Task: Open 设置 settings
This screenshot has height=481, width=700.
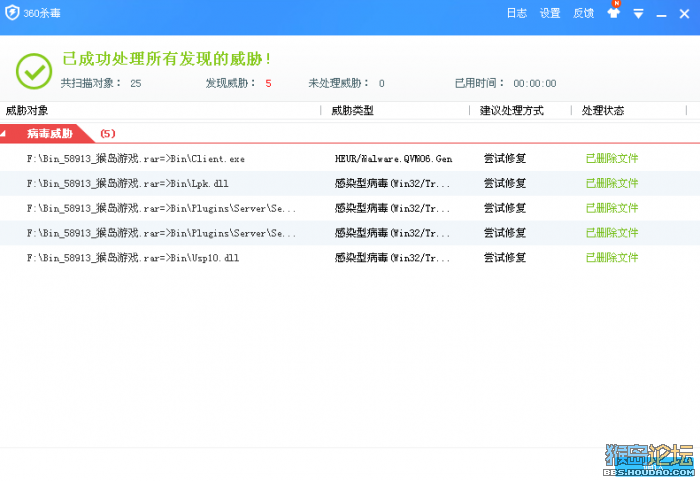Action: (550, 13)
